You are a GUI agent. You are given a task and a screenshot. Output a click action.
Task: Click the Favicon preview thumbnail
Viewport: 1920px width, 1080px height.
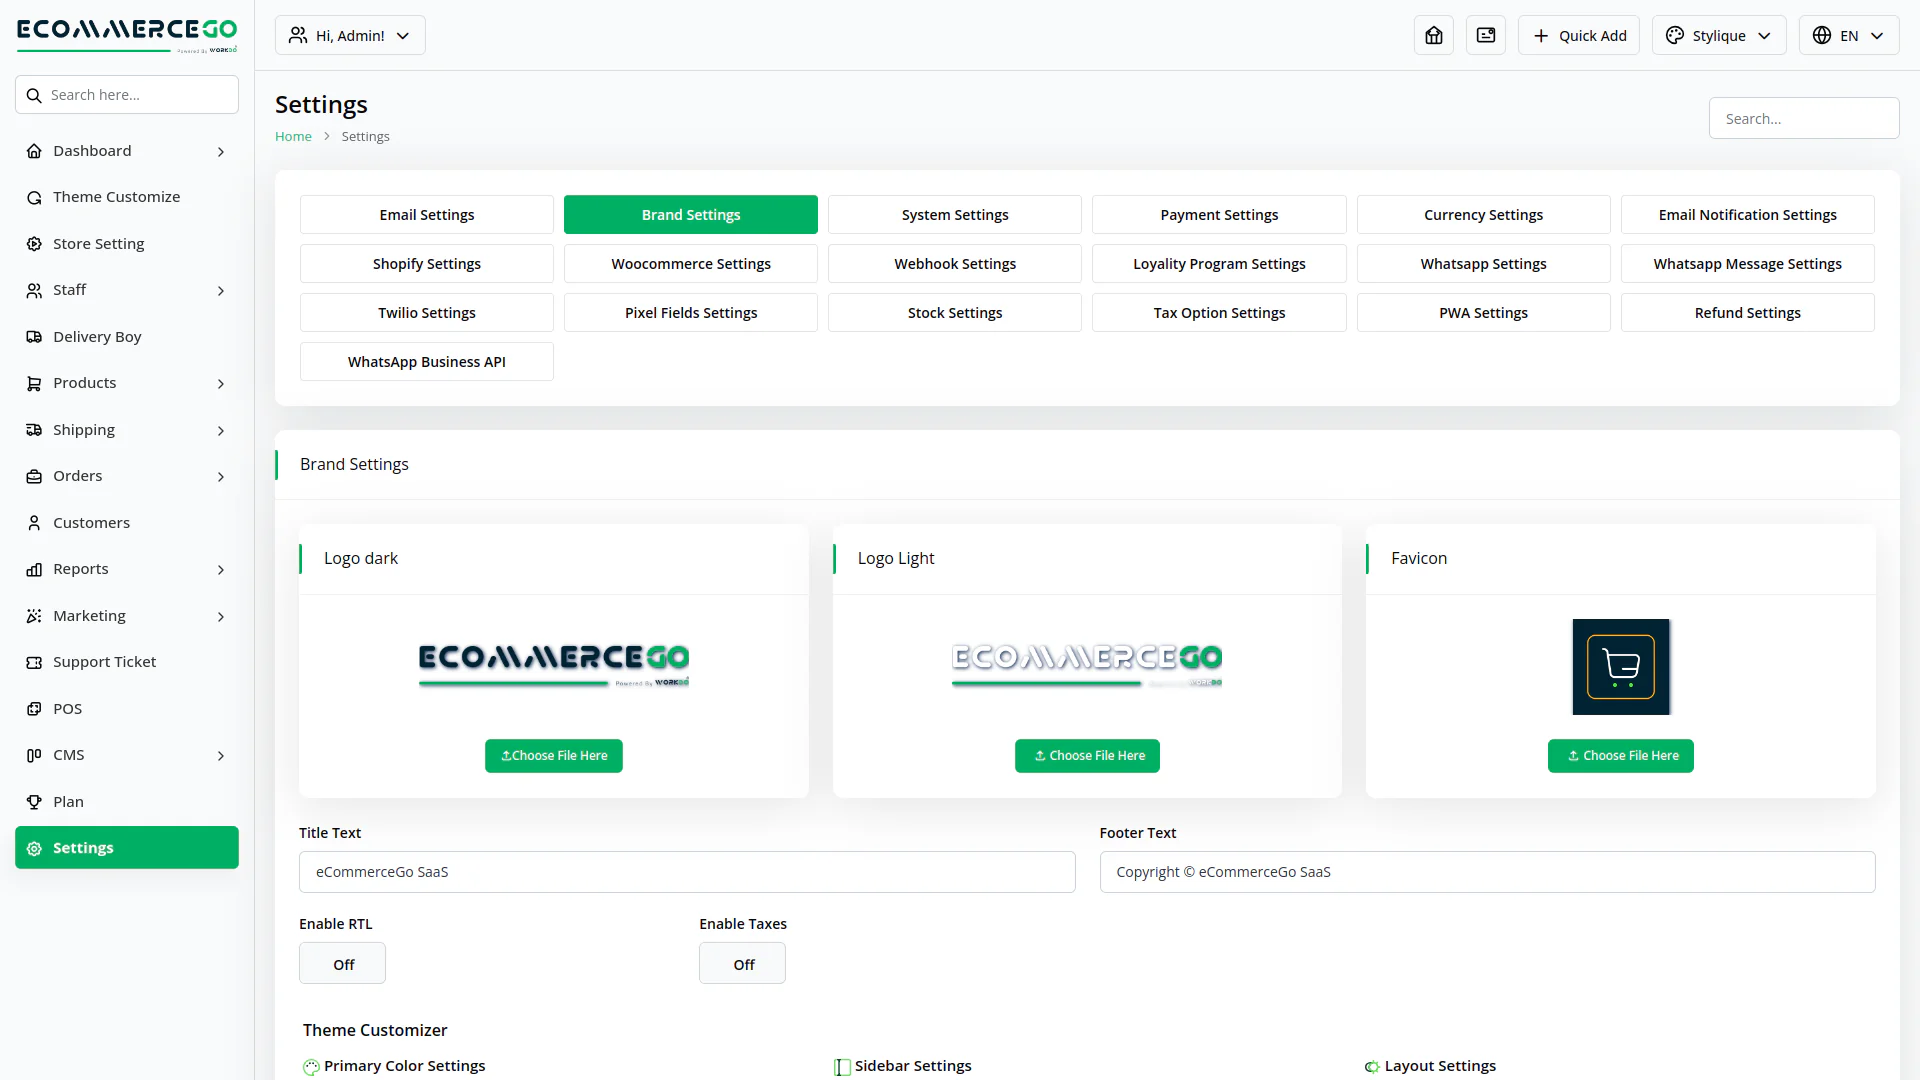tap(1620, 667)
